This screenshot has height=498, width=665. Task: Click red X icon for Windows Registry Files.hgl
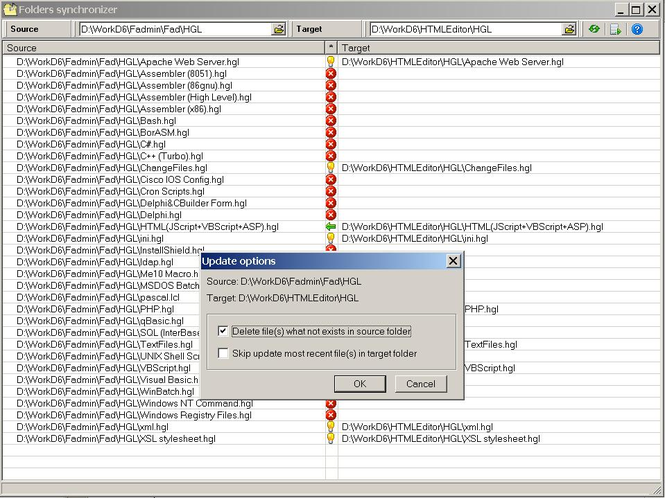331,415
